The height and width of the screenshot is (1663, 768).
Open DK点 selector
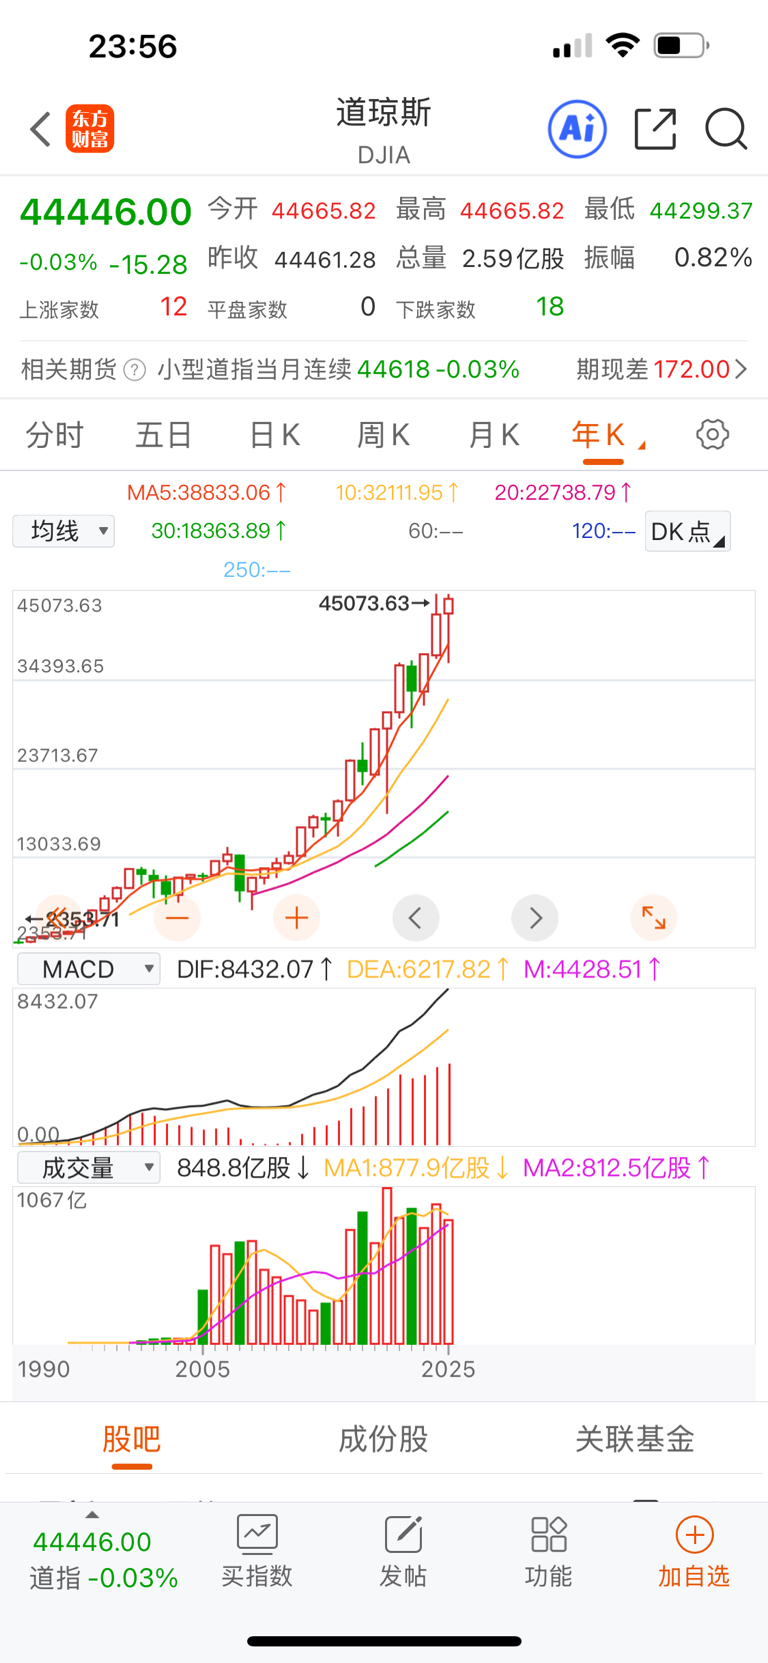point(688,531)
